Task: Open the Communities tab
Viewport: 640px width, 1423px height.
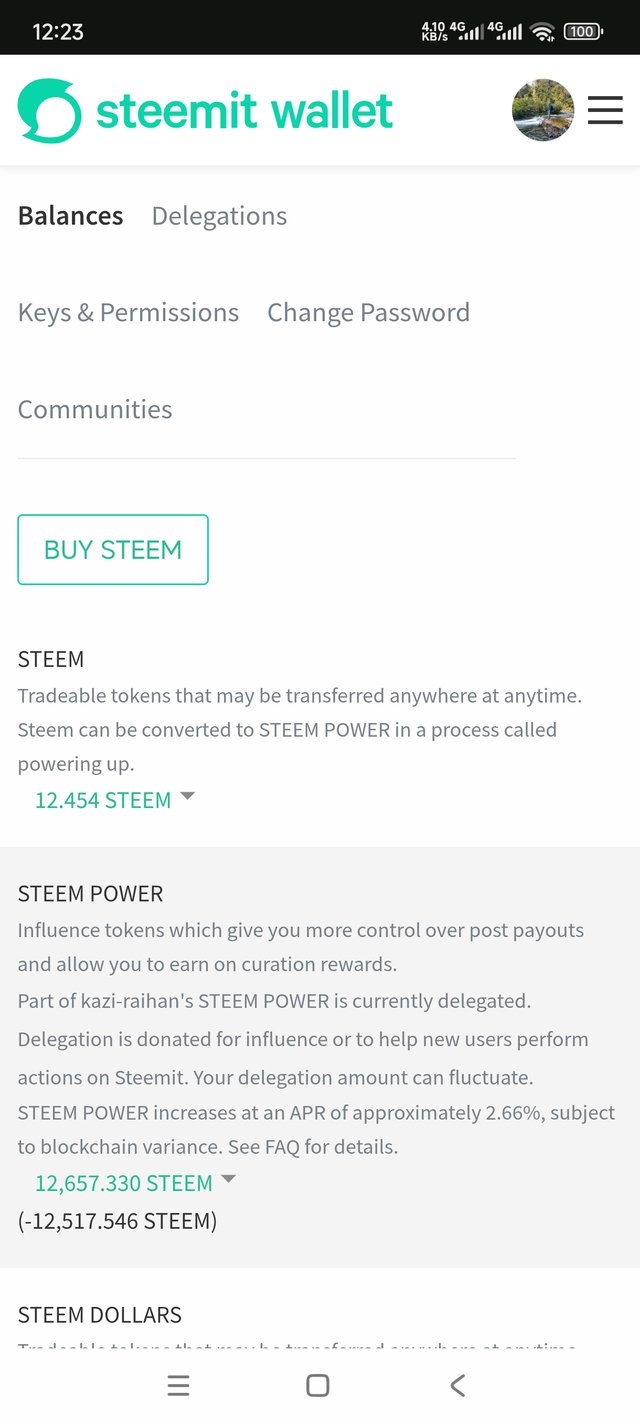Action: point(95,410)
